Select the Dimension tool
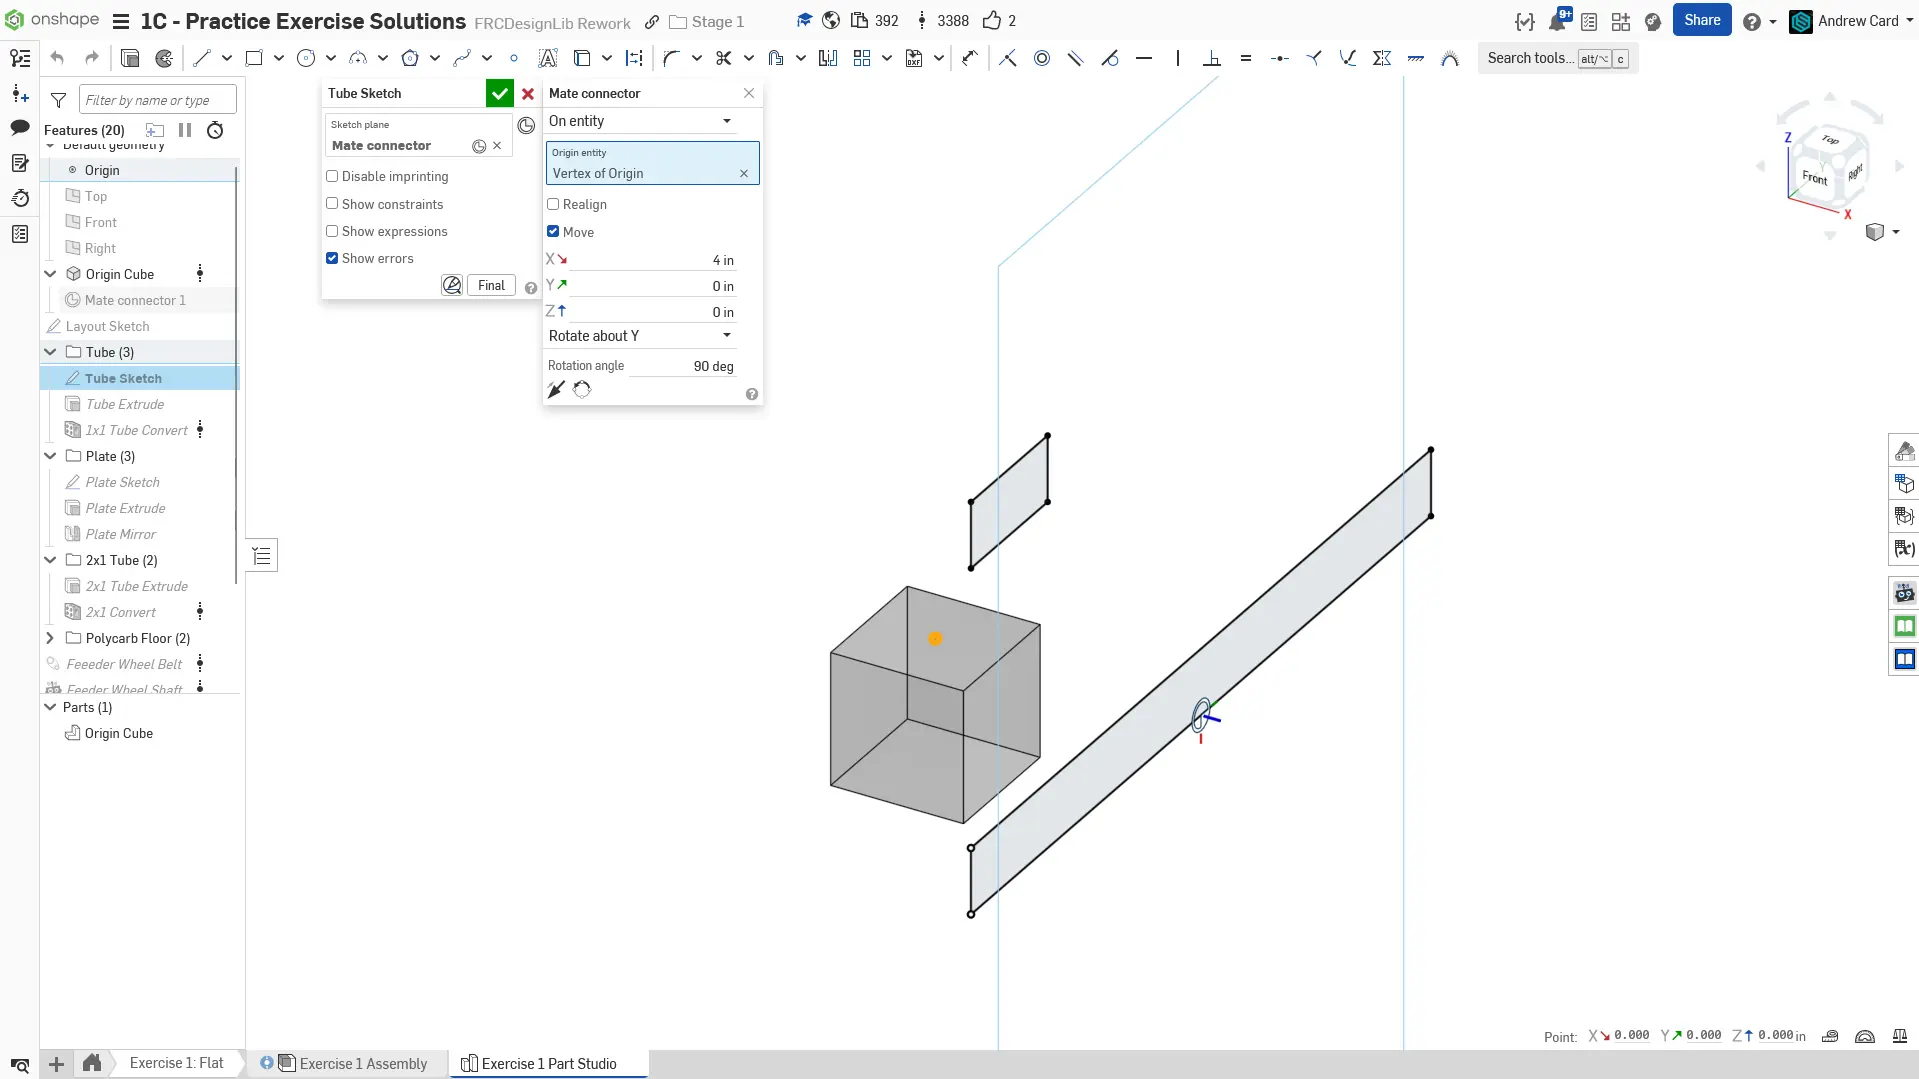Image resolution: width=1919 pixels, height=1079 pixels. [x=969, y=58]
